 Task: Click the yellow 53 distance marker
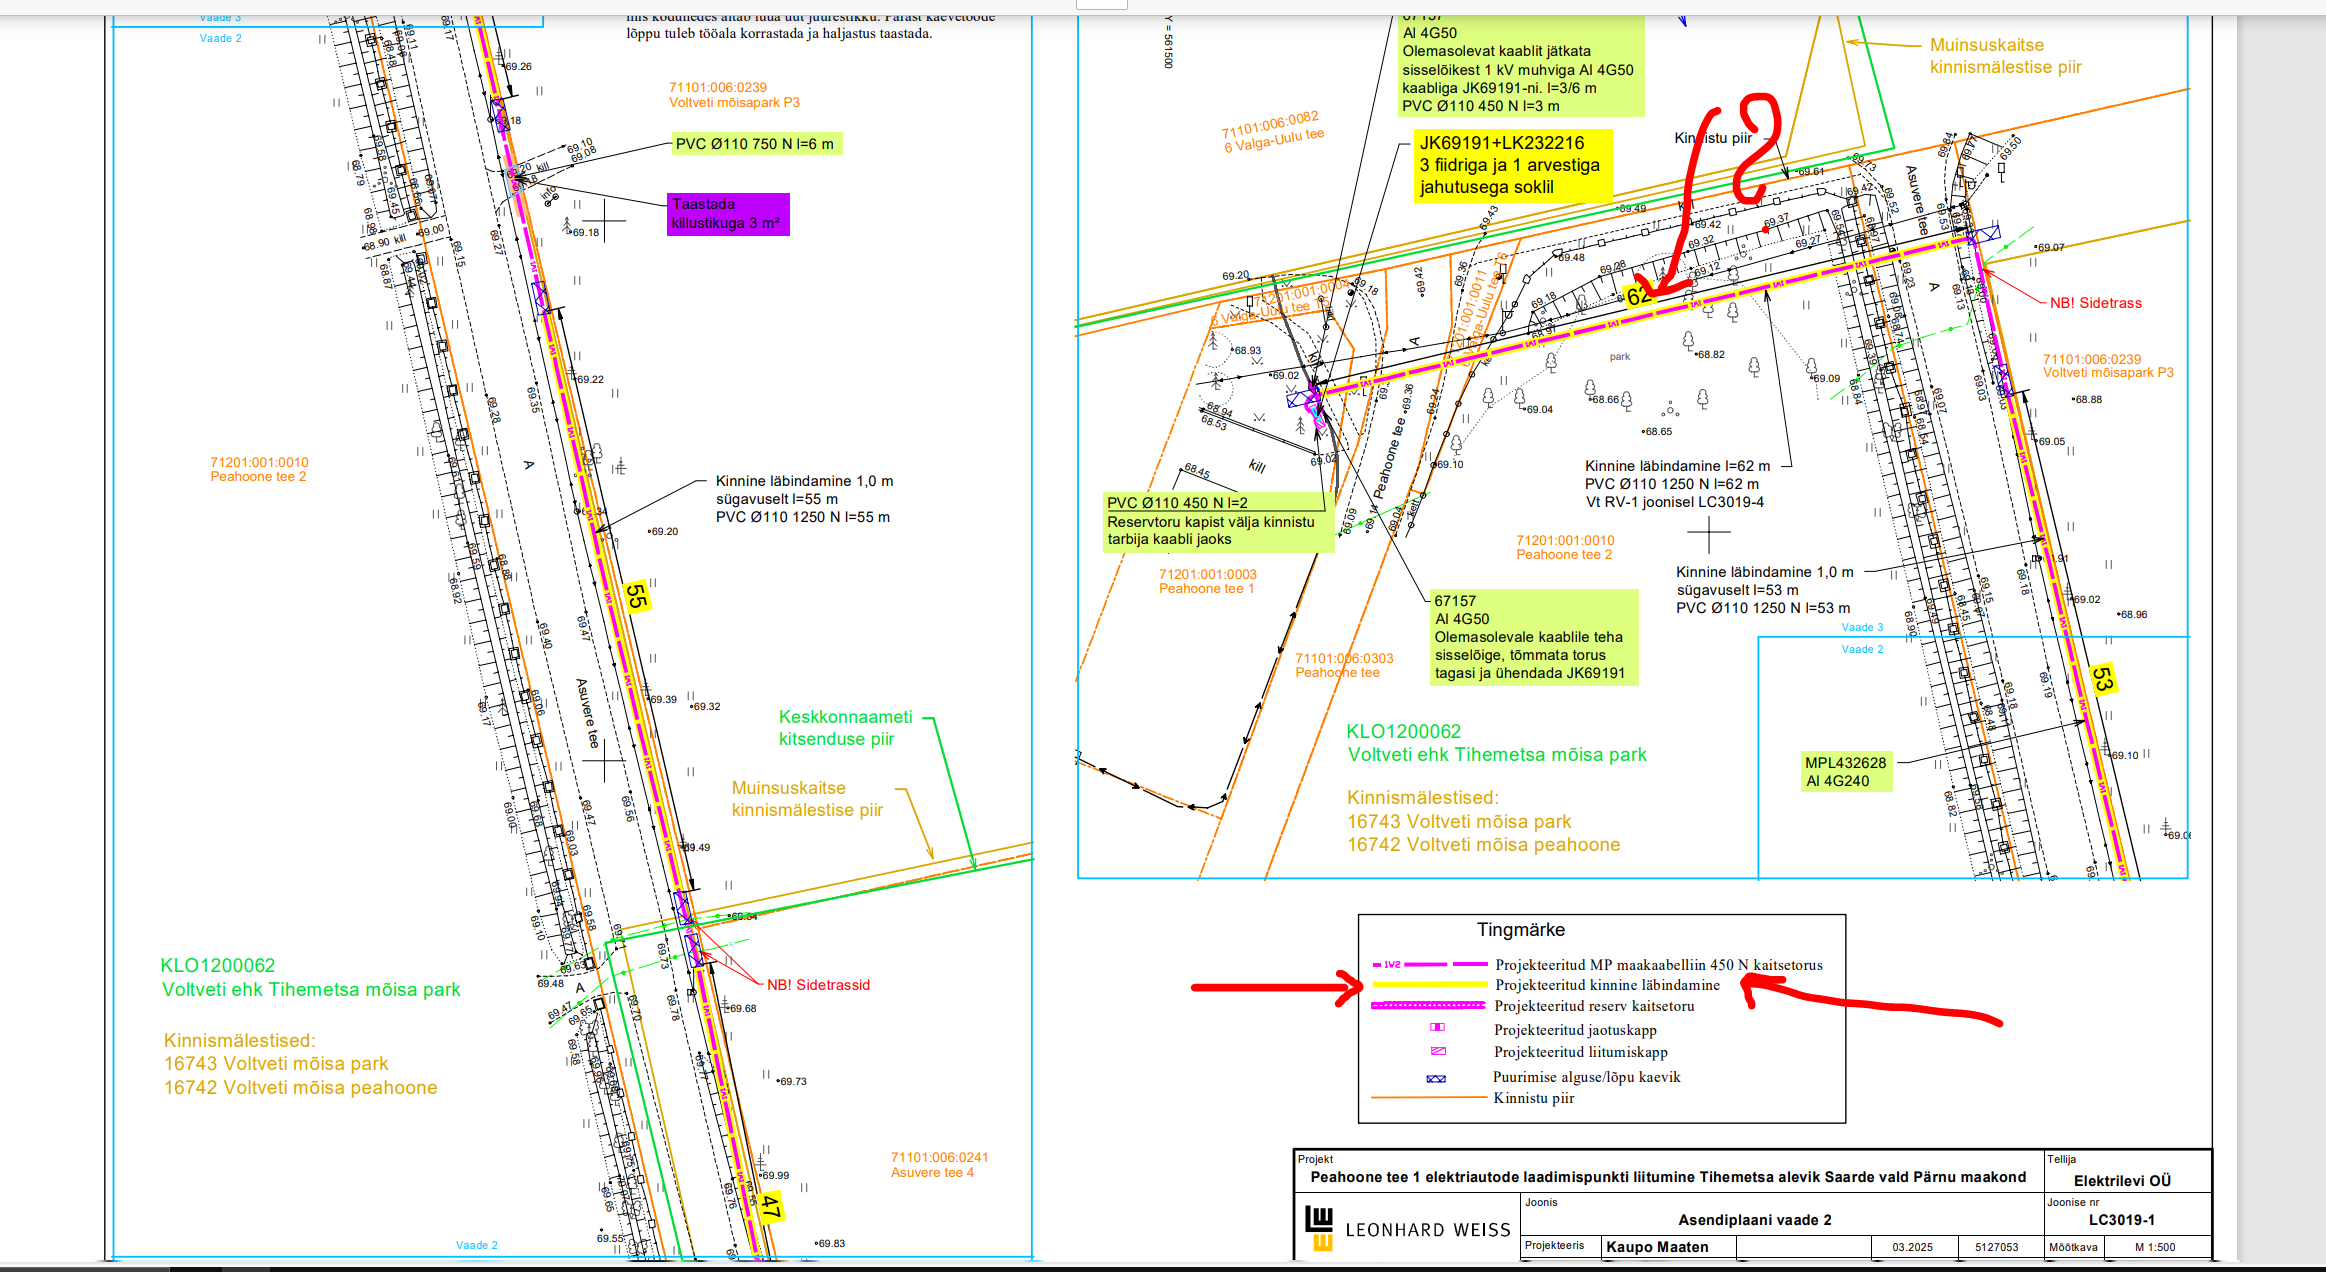point(2102,679)
